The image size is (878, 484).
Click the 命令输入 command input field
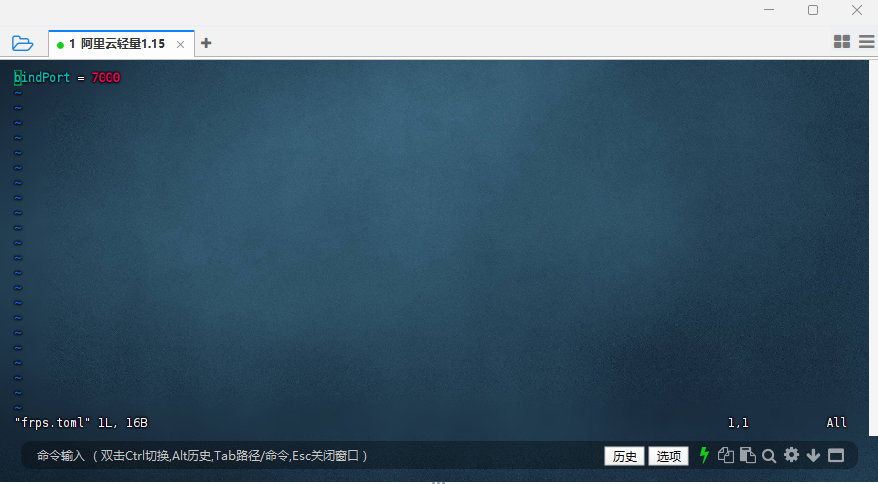[x=300, y=456]
